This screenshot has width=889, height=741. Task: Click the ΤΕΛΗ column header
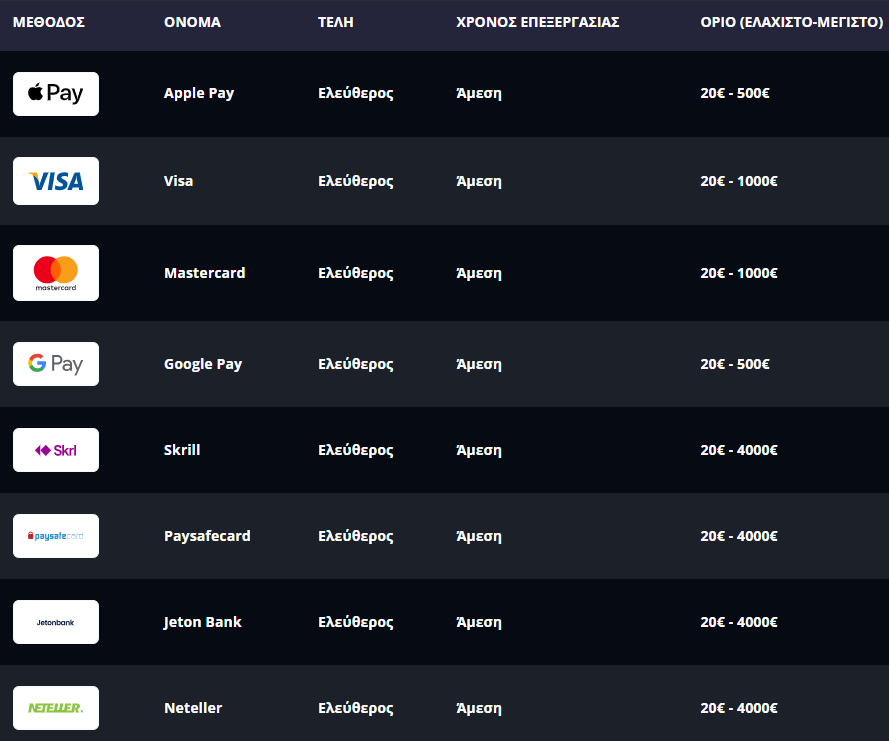336,22
